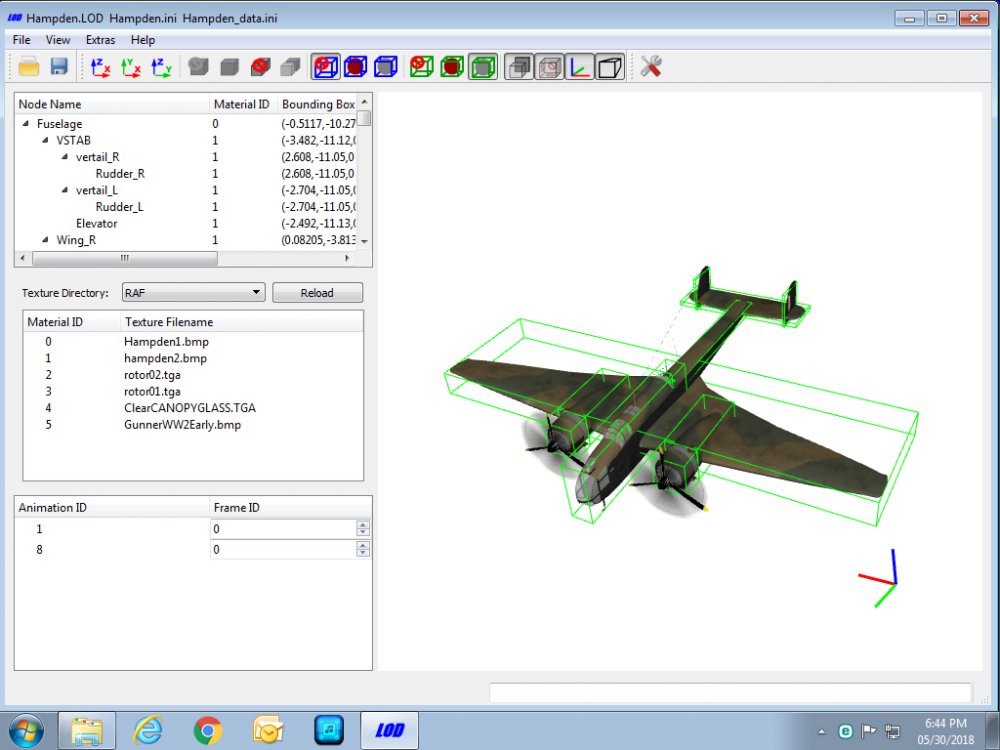Open the wrench and screwdriver settings icon
The height and width of the screenshot is (750, 1000).
[x=651, y=66]
